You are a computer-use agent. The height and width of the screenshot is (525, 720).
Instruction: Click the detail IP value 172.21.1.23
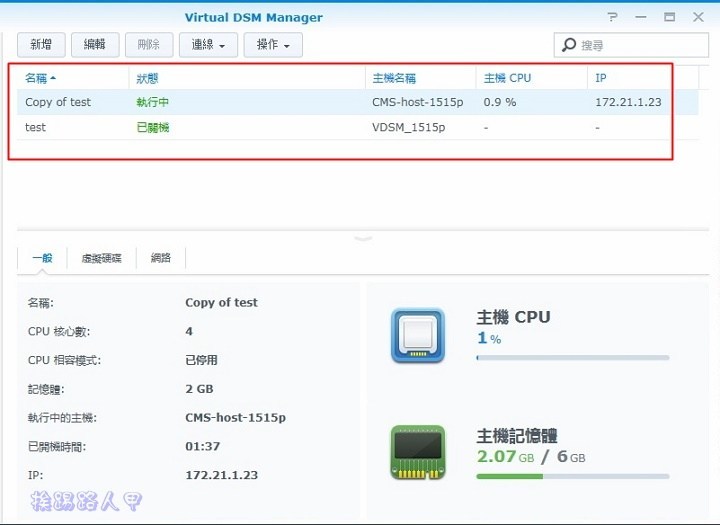click(221, 475)
